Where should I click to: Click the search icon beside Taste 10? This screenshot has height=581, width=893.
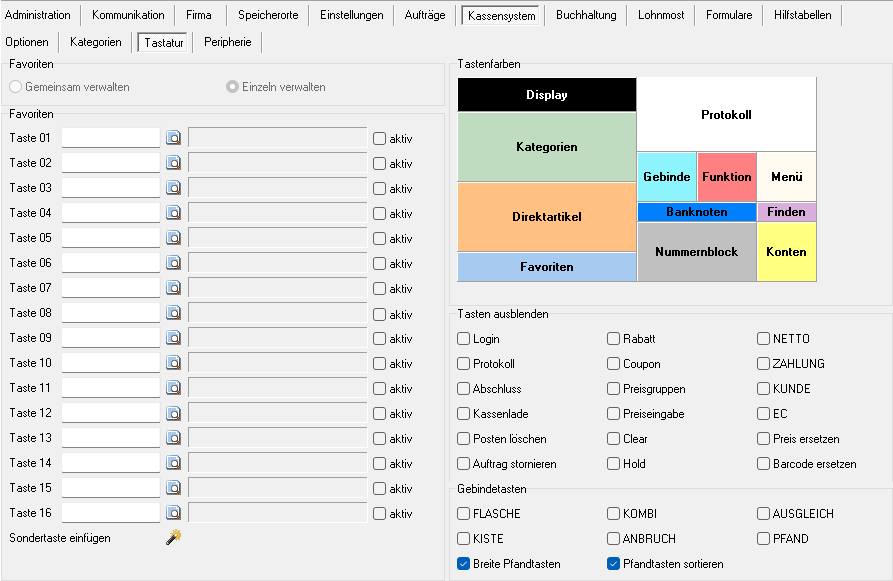173,363
